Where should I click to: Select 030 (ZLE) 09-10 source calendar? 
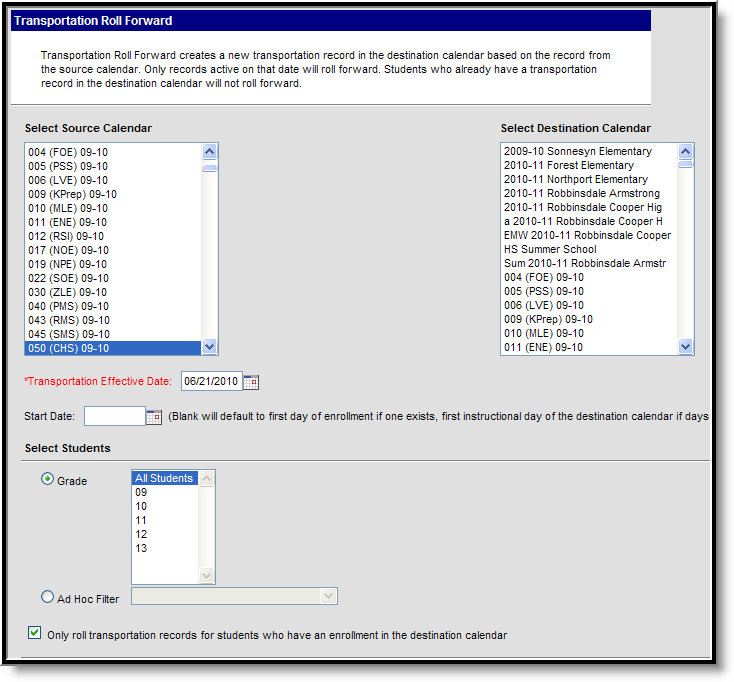pos(113,293)
